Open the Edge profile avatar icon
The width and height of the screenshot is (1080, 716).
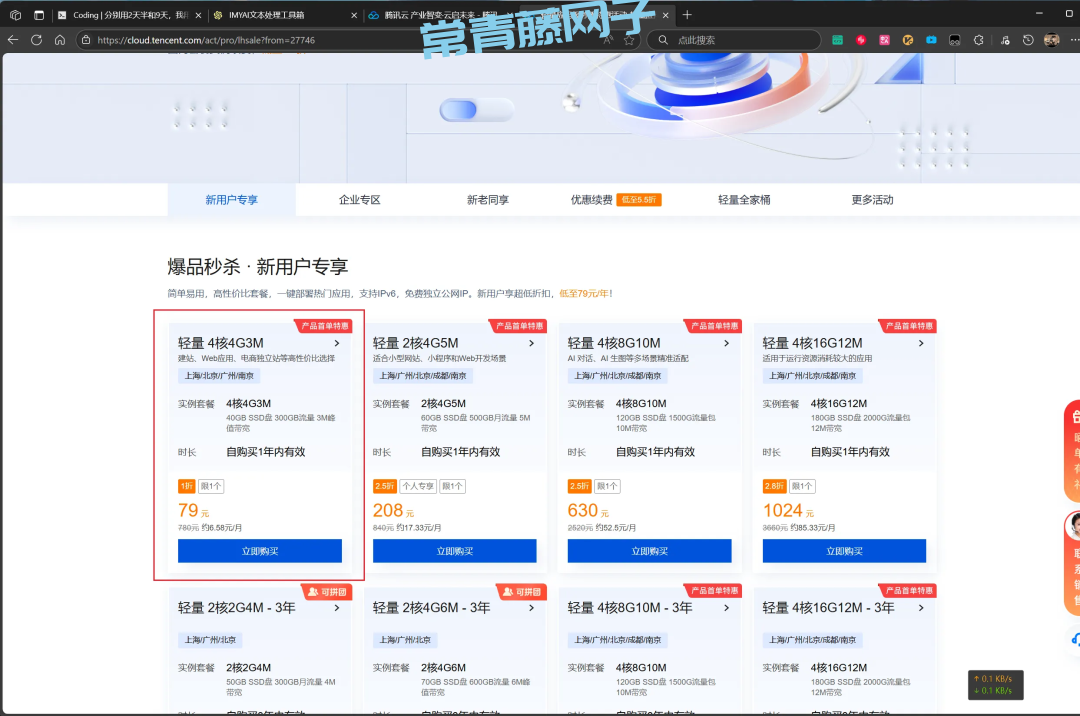click(x=1051, y=40)
